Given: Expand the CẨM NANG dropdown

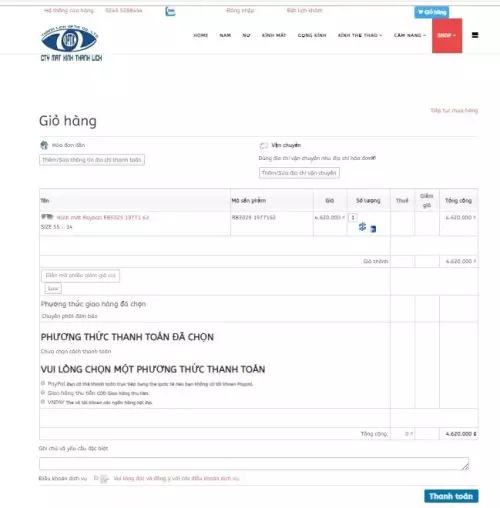Looking at the screenshot, I should [410, 35].
